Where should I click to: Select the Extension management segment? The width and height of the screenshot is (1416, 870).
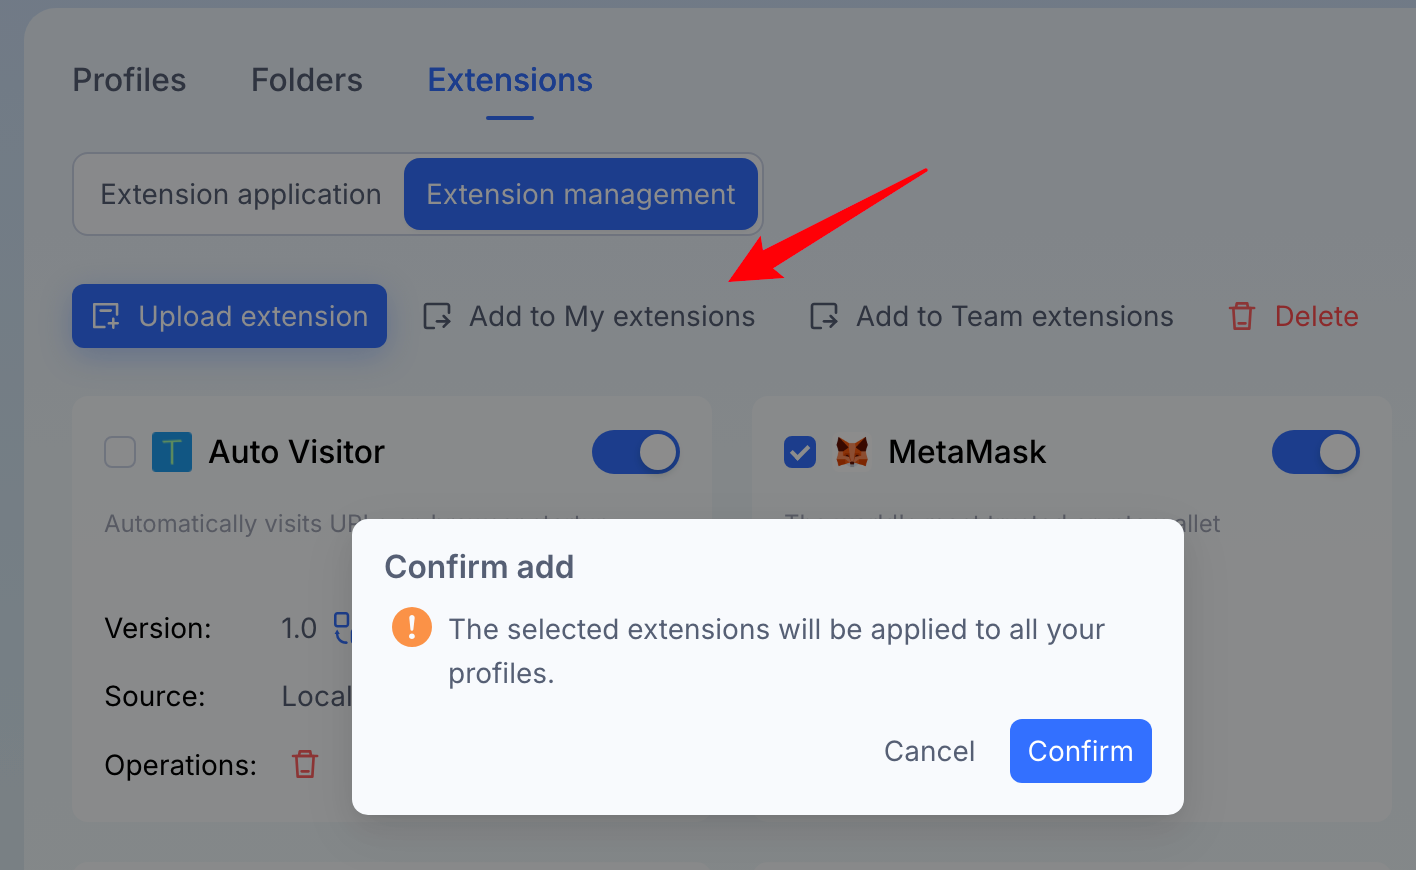[581, 194]
